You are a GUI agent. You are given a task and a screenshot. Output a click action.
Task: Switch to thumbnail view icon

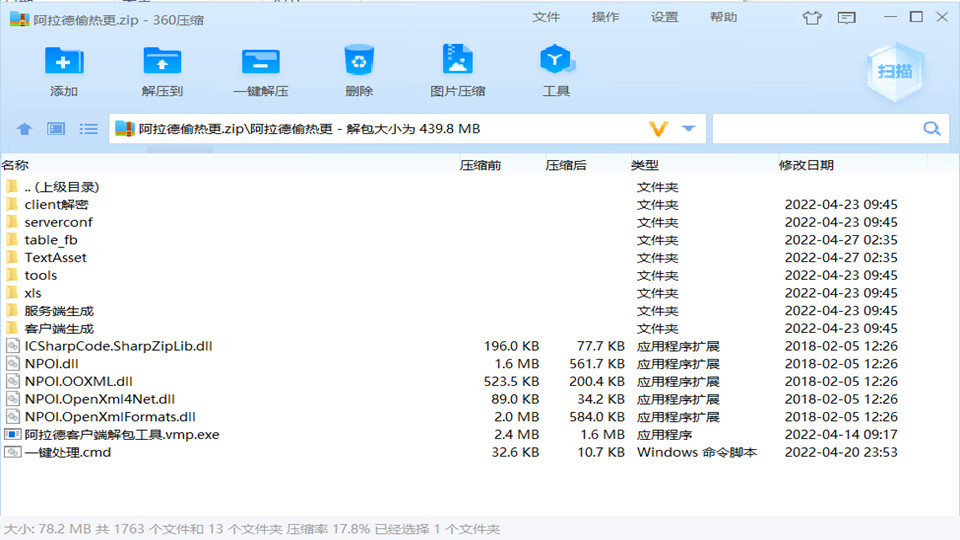[56, 129]
